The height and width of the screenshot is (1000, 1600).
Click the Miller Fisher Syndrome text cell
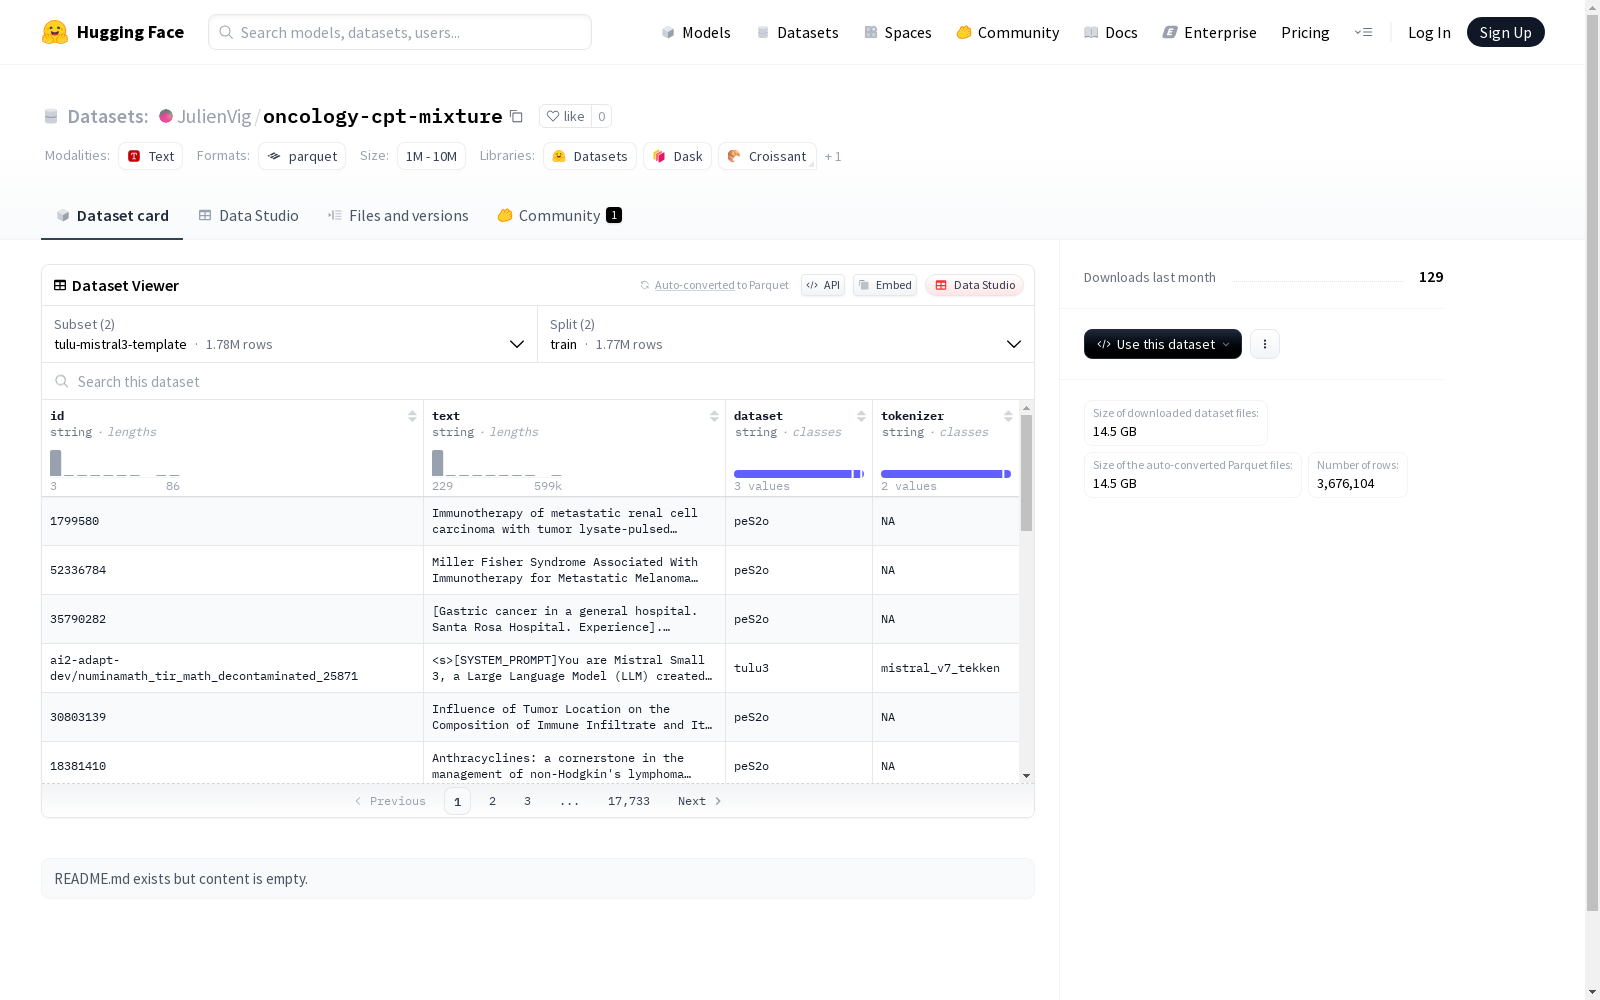[x=575, y=570]
